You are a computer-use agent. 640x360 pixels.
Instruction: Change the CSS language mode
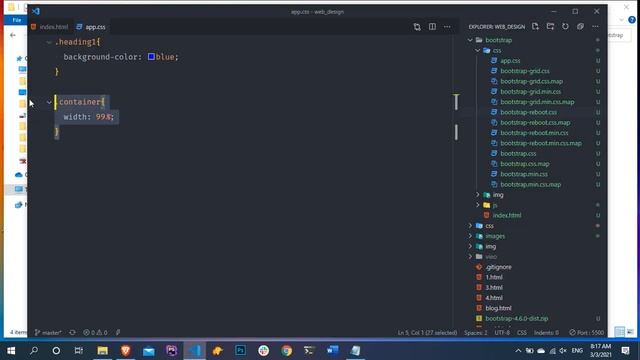[x=522, y=333]
